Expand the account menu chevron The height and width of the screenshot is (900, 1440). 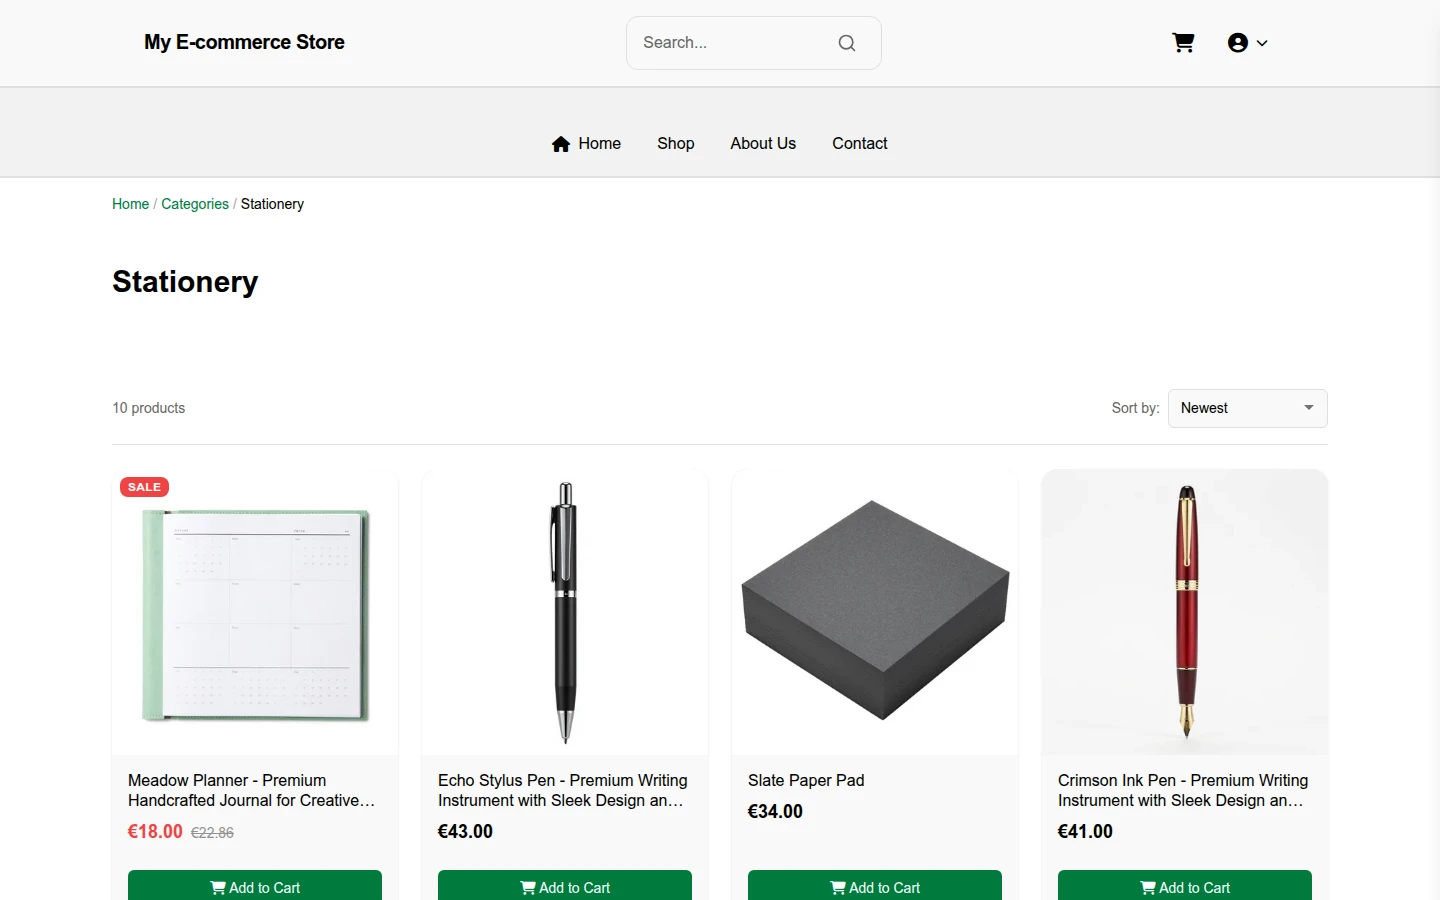pos(1262,43)
